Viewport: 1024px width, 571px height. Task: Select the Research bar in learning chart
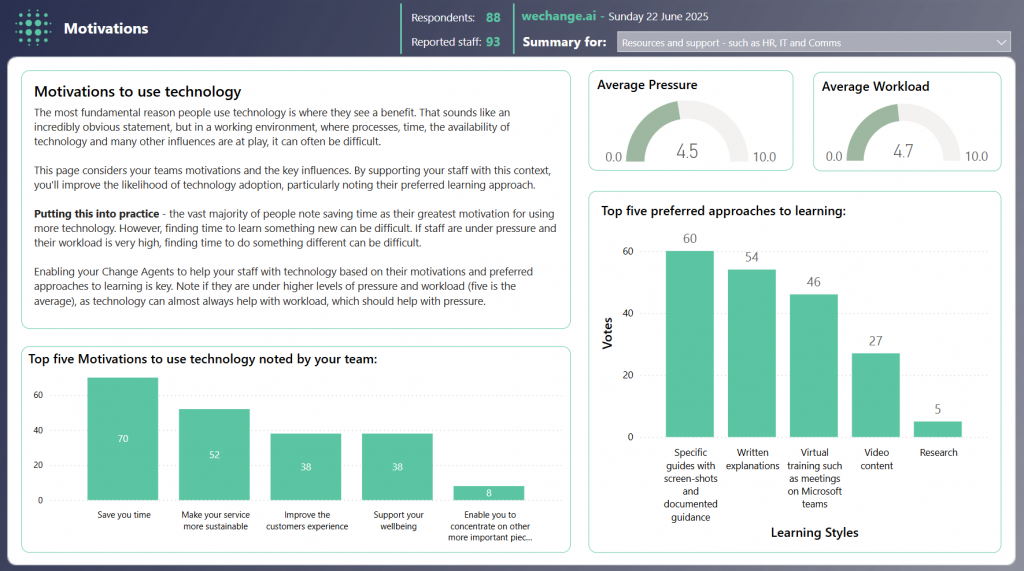click(x=938, y=429)
